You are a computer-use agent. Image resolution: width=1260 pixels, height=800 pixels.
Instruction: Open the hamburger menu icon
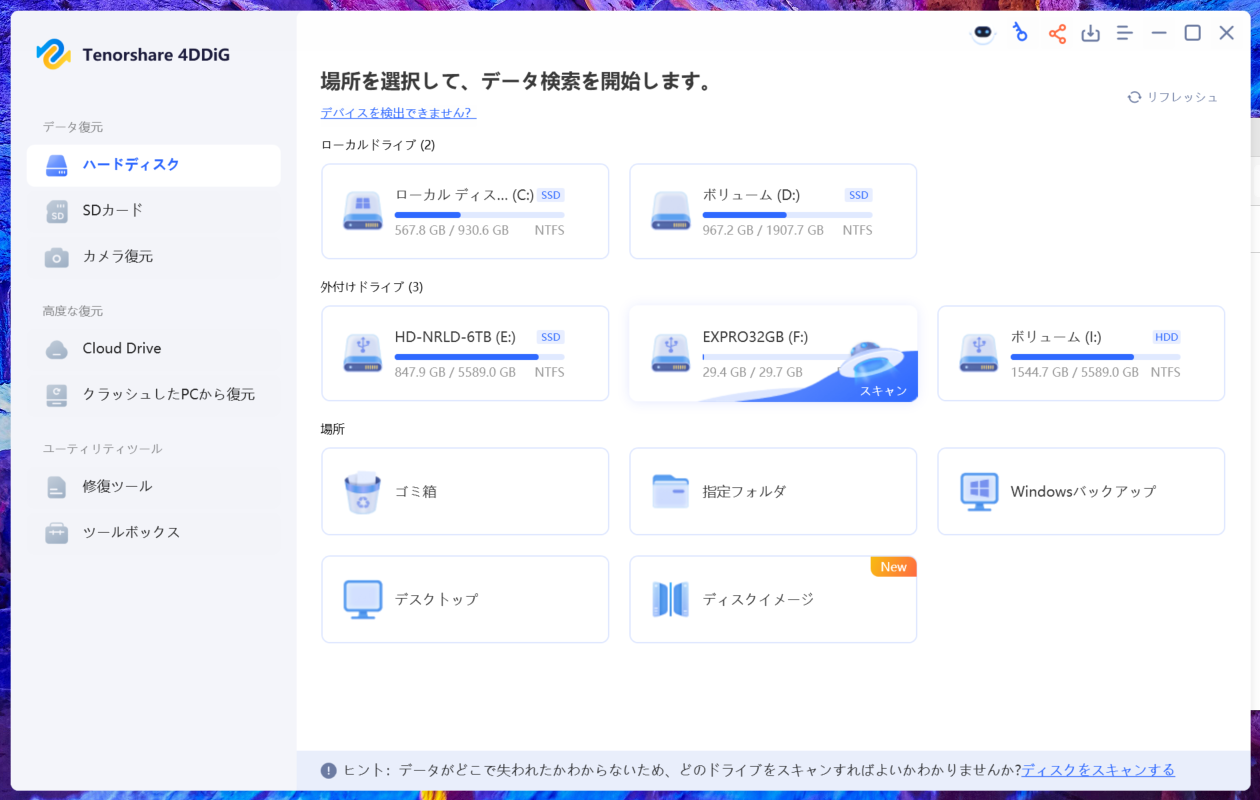[1125, 34]
